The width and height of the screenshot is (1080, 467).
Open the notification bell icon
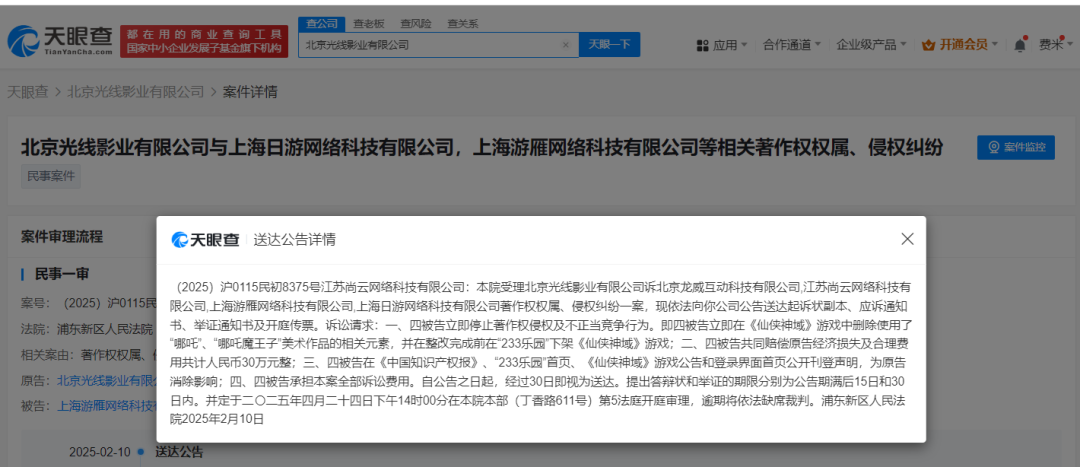coord(1019,45)
